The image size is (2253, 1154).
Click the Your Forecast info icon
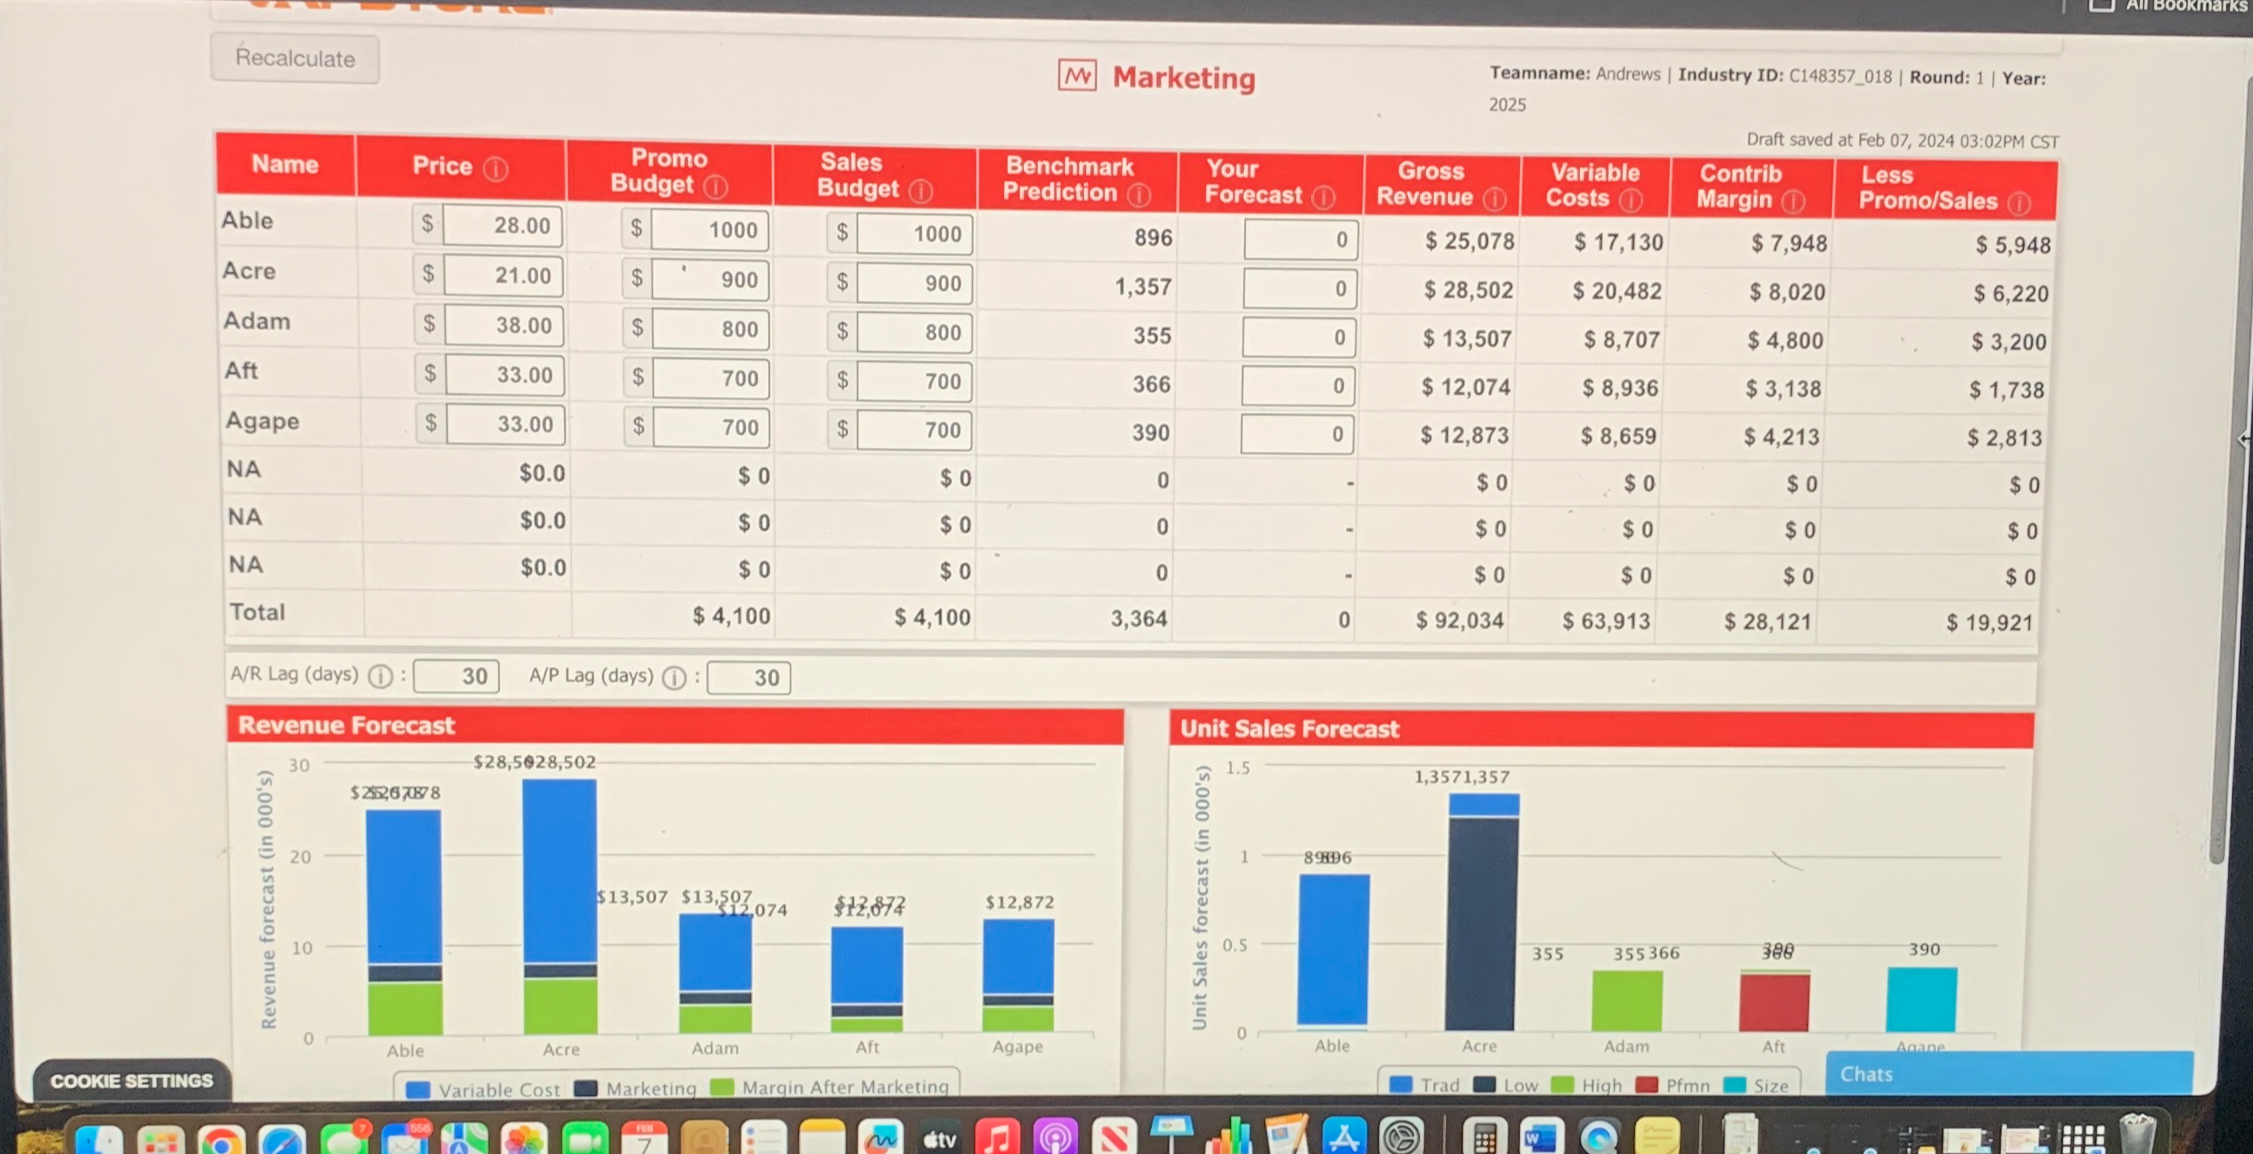click(x=1323, y=197)
